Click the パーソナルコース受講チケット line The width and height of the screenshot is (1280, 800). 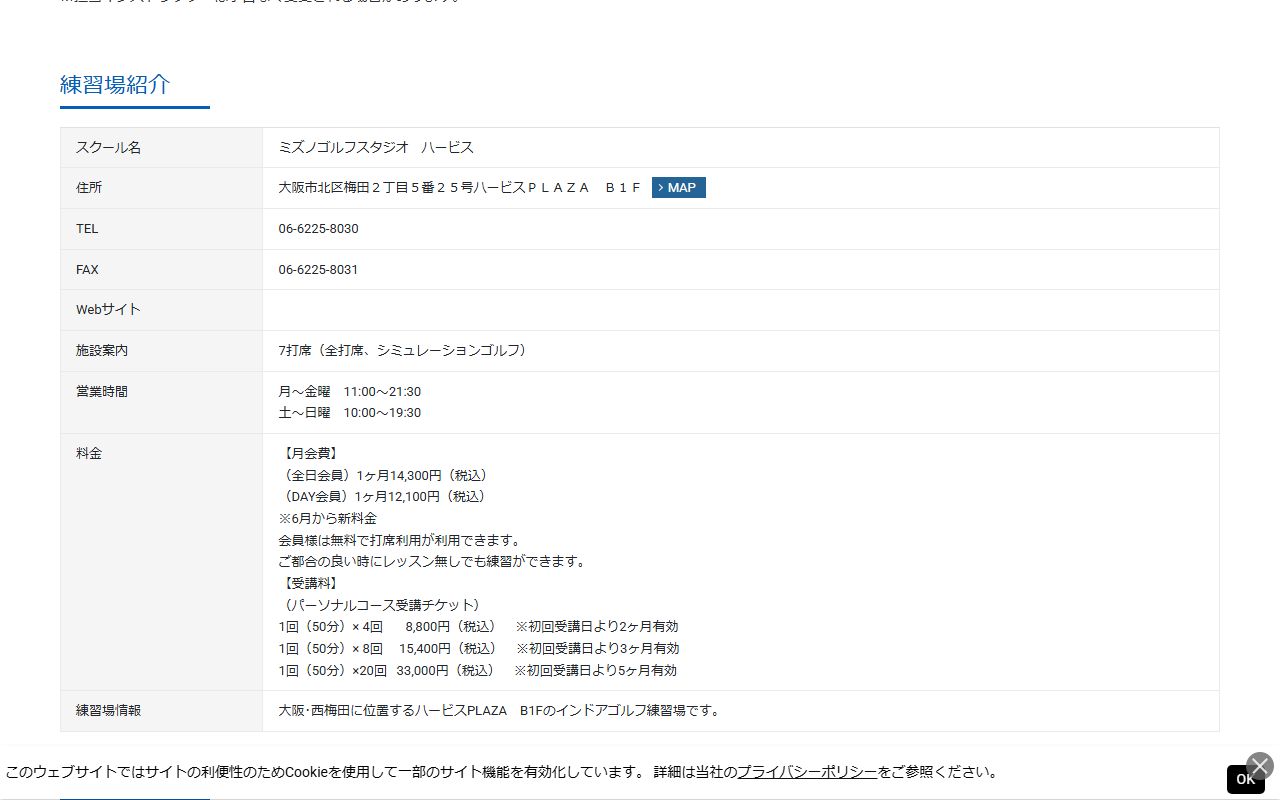point(380,606)
